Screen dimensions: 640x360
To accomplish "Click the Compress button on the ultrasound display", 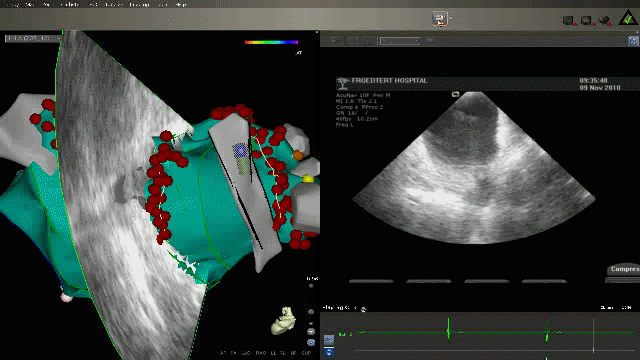I will 623,269.
